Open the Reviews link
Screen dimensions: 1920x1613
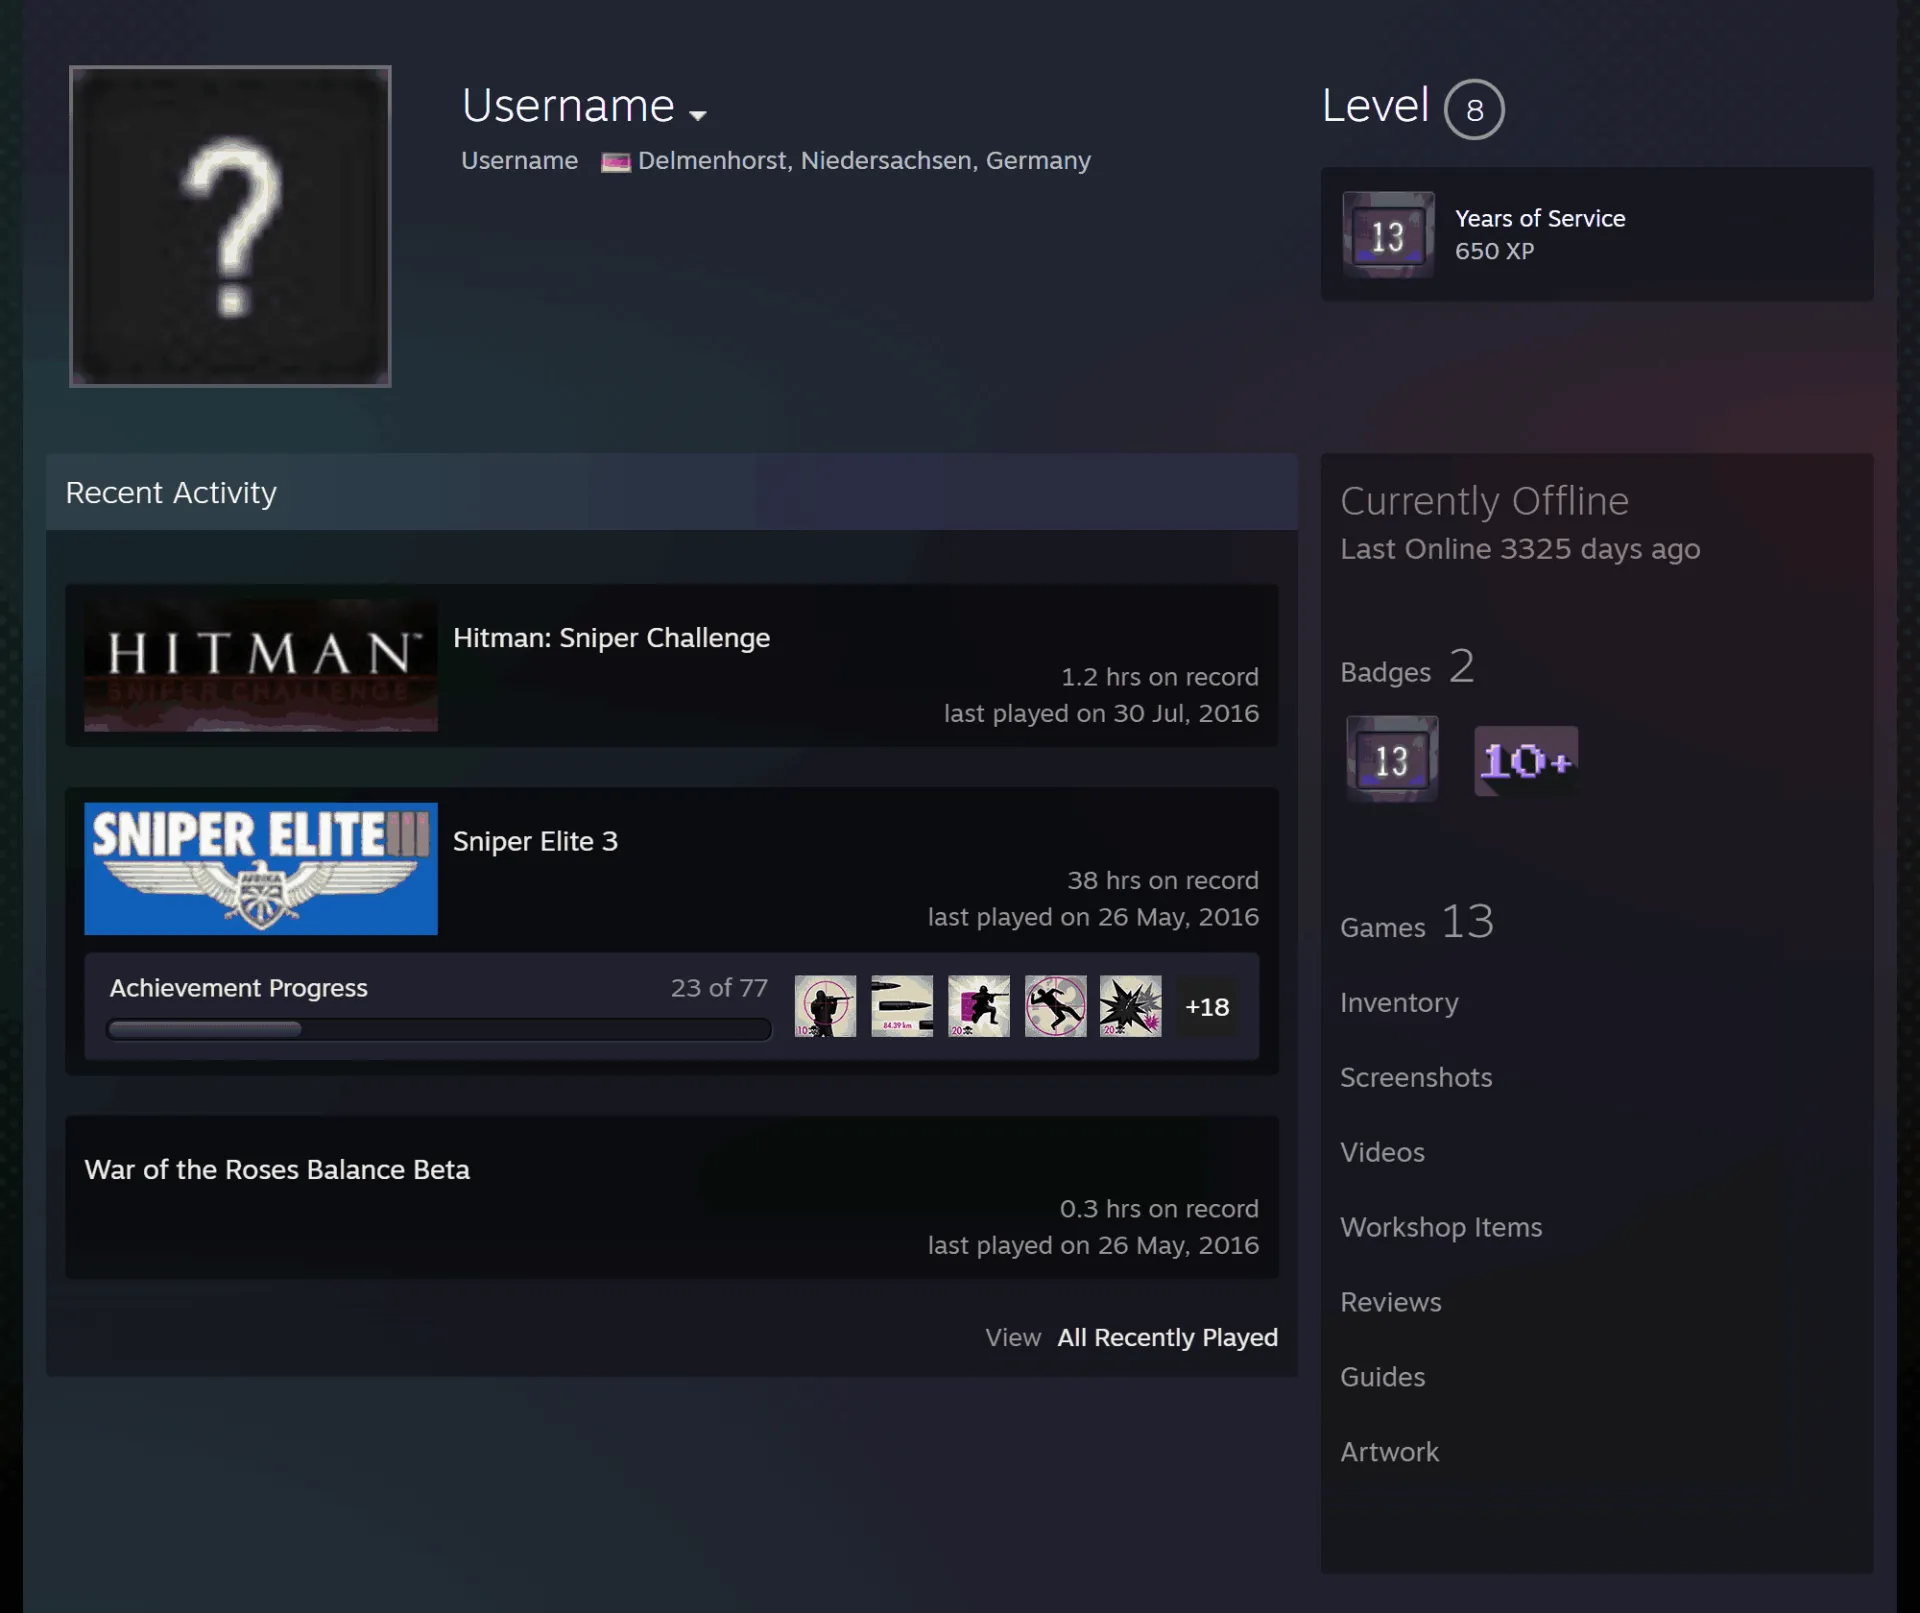(1390, 1303)
